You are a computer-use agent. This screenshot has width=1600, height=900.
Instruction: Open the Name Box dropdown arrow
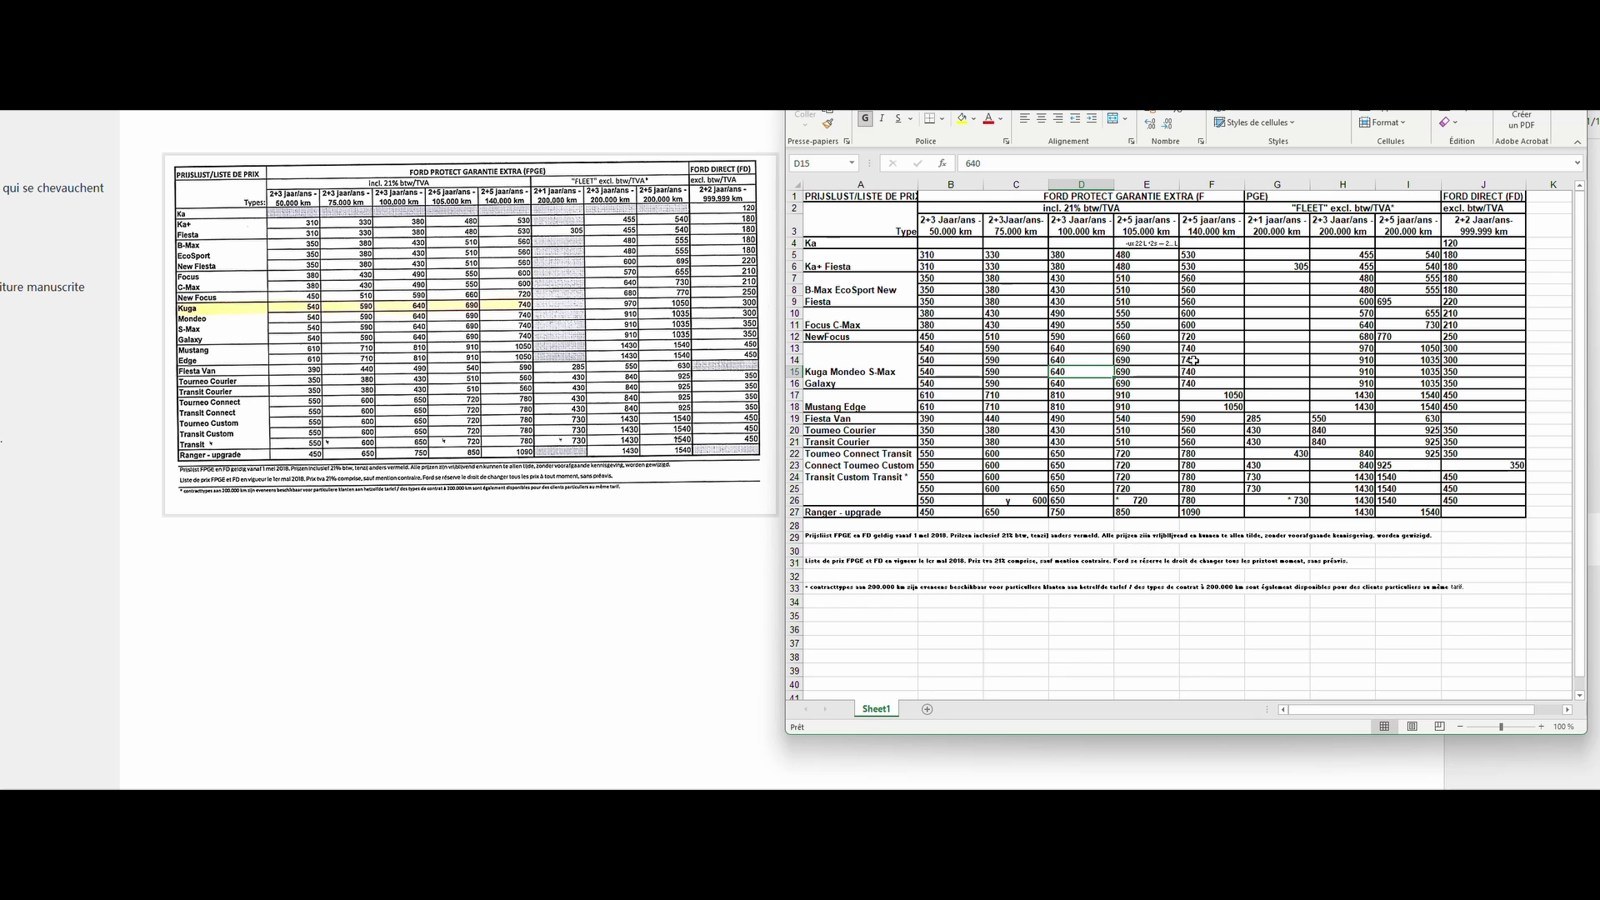(852, 163)
